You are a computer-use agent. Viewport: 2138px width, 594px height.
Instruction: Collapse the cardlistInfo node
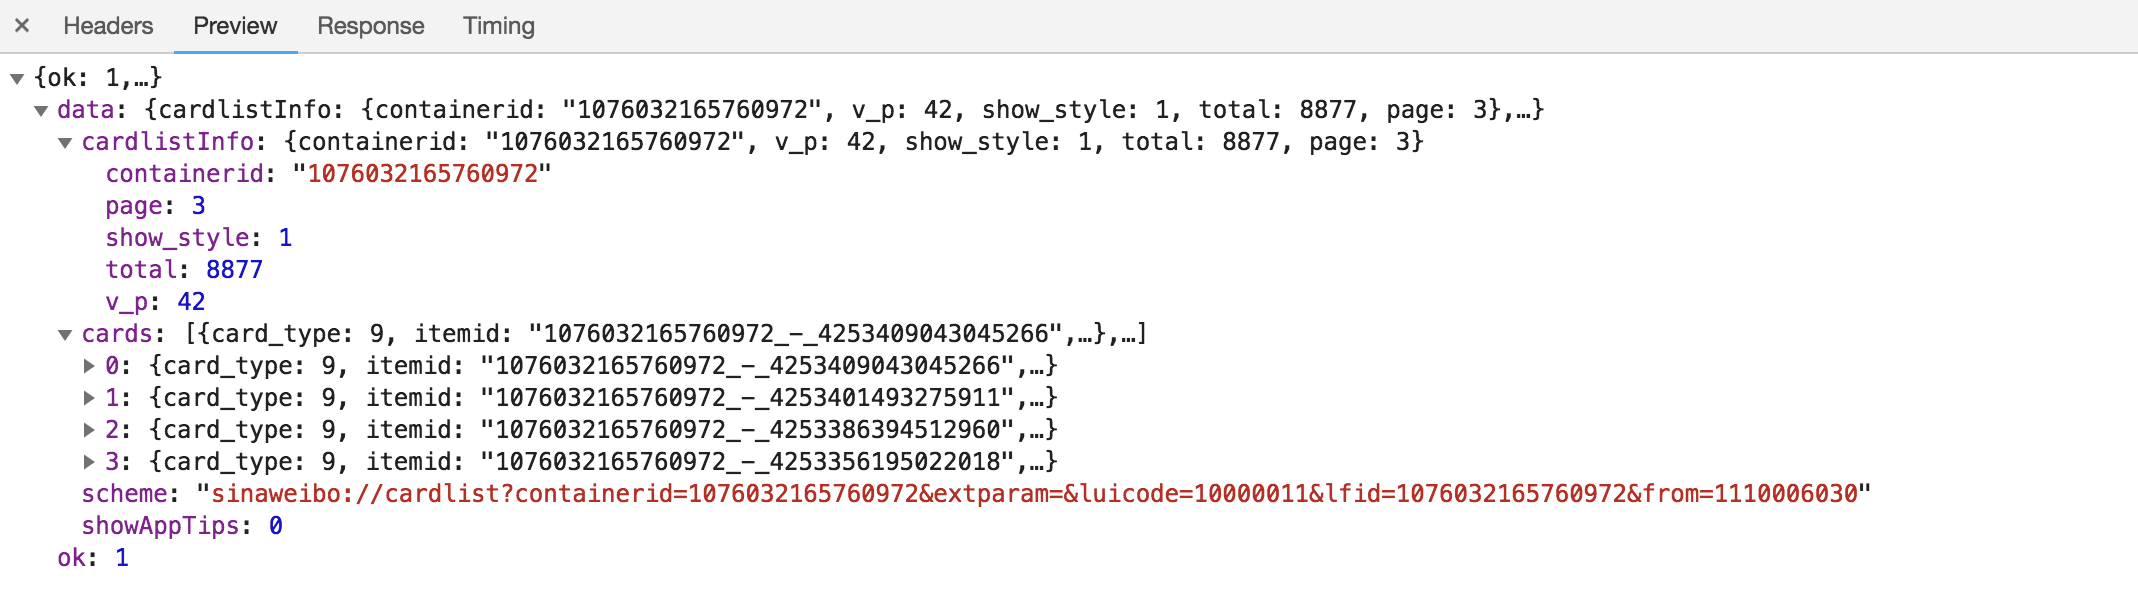point(65,142)
